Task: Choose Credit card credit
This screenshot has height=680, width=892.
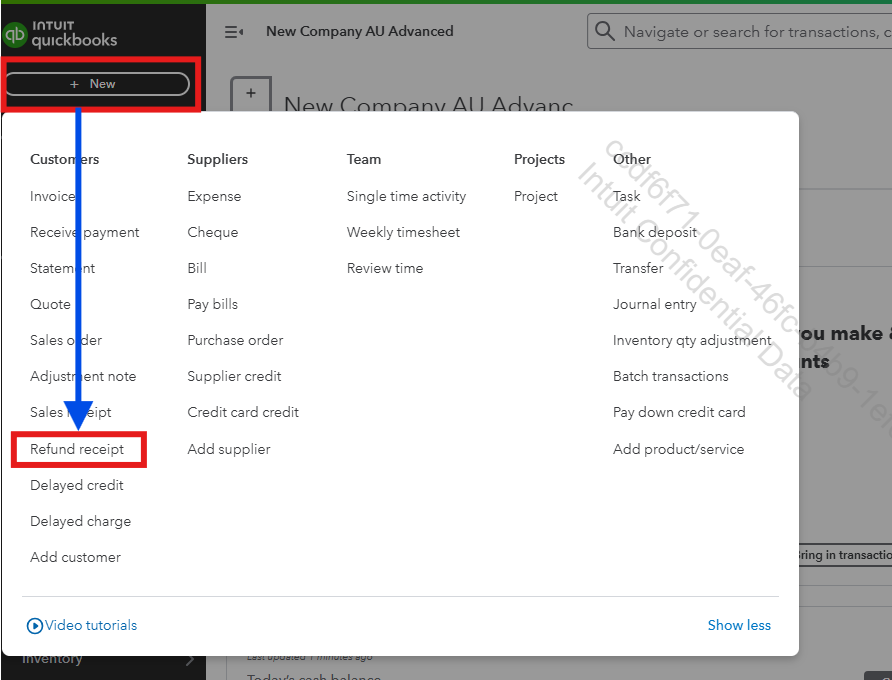Action: 243,412
